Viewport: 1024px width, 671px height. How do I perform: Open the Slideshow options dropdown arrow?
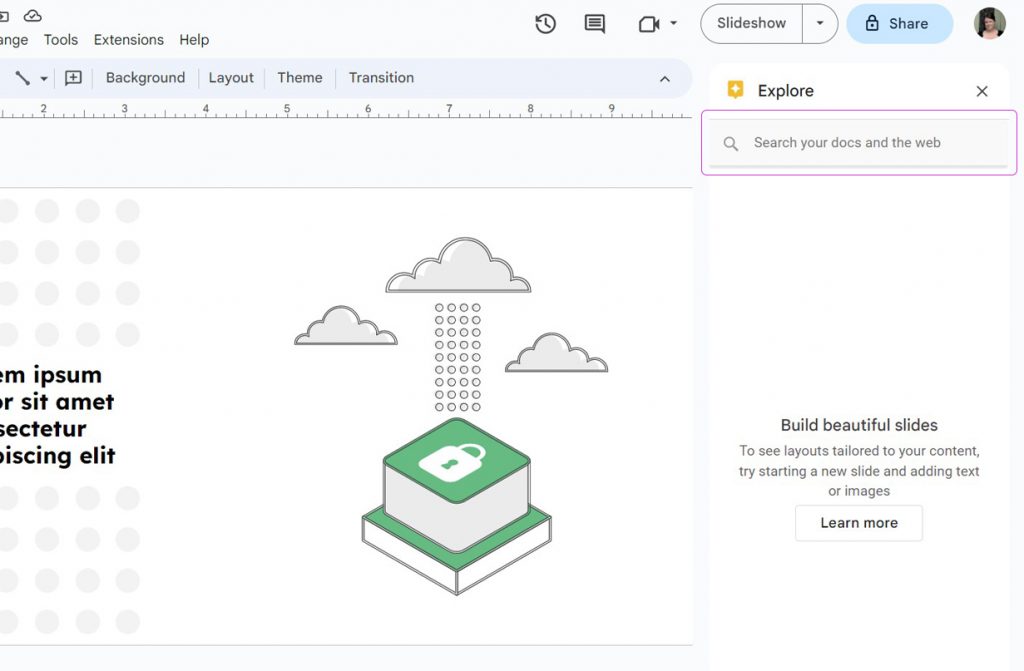coord(821,22)
